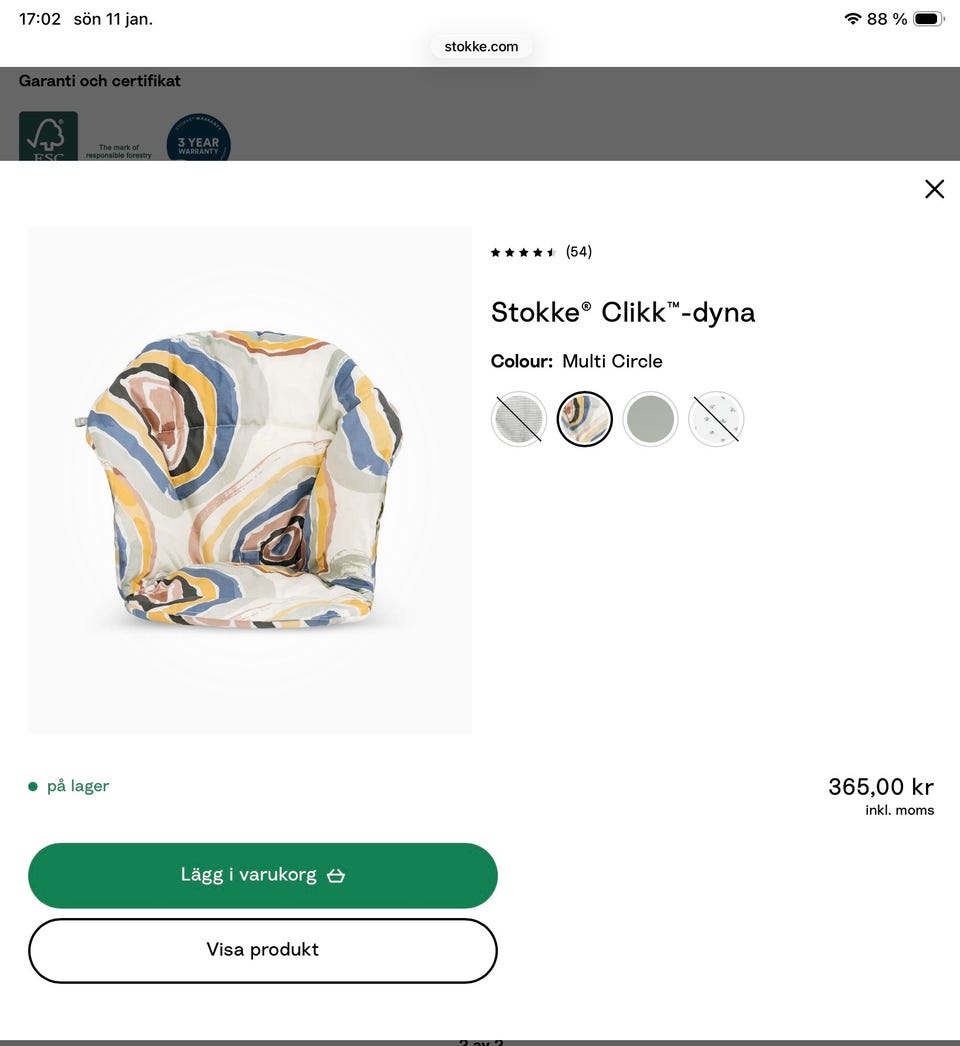Viewport: 960px width, 1046px height.
Task: Click the basket icon in Lägg i varukorg
Action: (x=336, y=876)
